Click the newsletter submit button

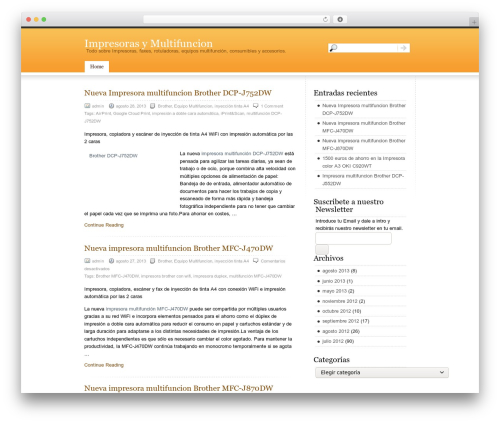(322, 250)
